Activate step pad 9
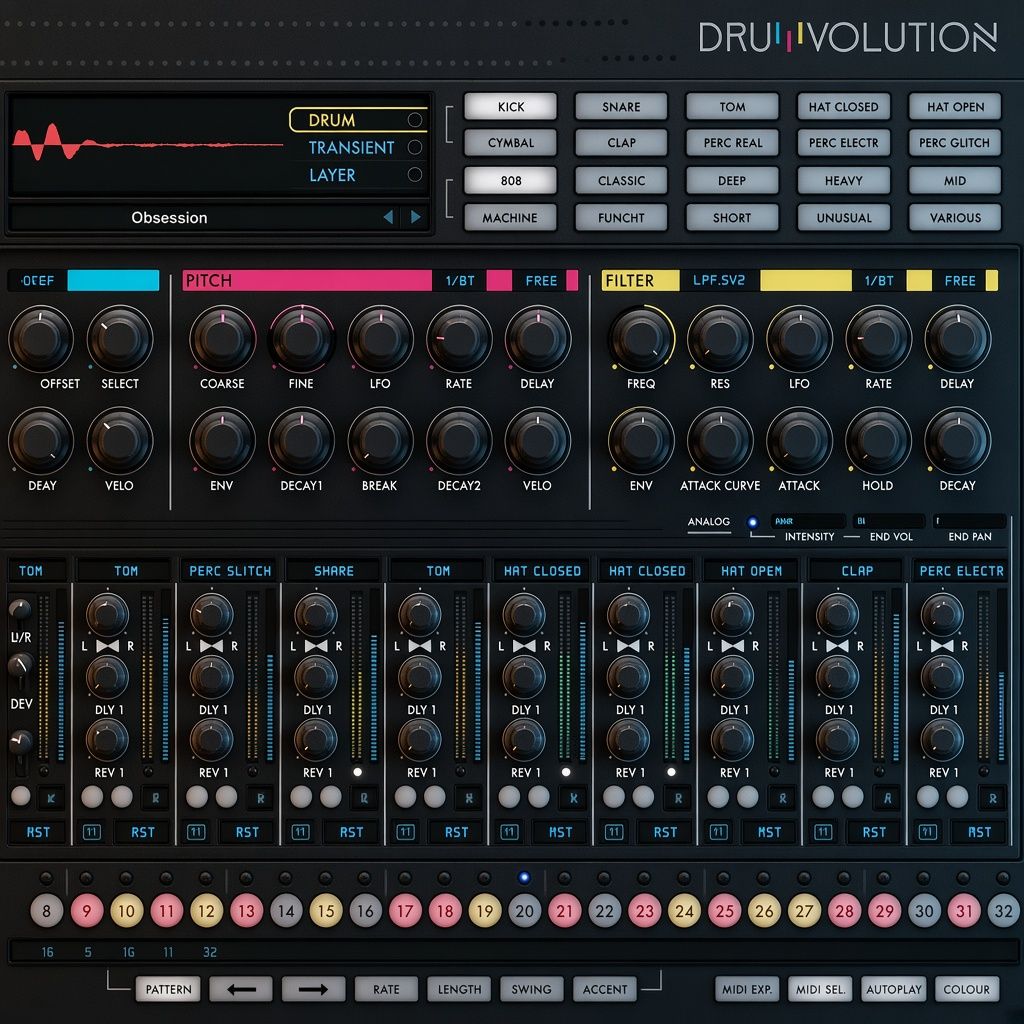1024x1024 pixels. 87,910
